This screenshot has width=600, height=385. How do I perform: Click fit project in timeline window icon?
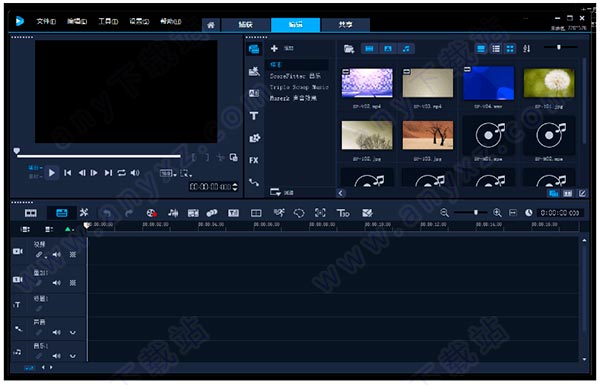(x=513, y=213)
